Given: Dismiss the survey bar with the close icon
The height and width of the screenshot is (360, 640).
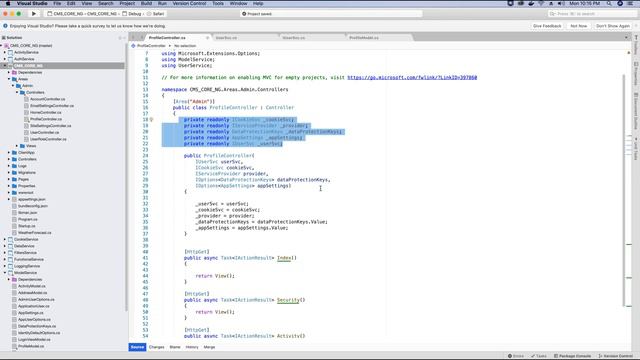Looking at the screenshot, I should coord(636,26).
